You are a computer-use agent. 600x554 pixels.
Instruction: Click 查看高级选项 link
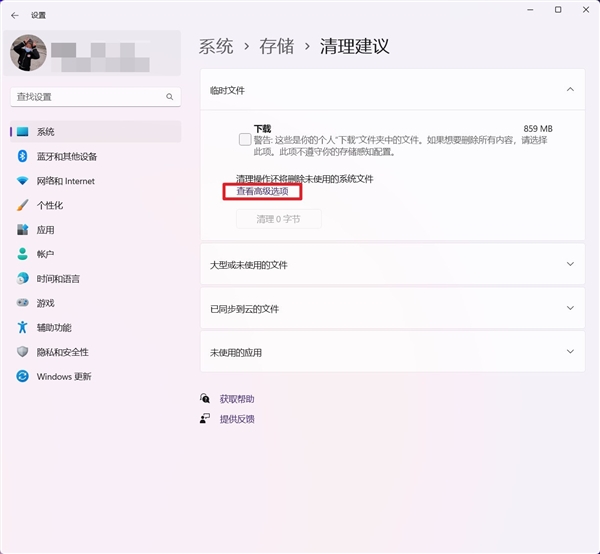262,191
